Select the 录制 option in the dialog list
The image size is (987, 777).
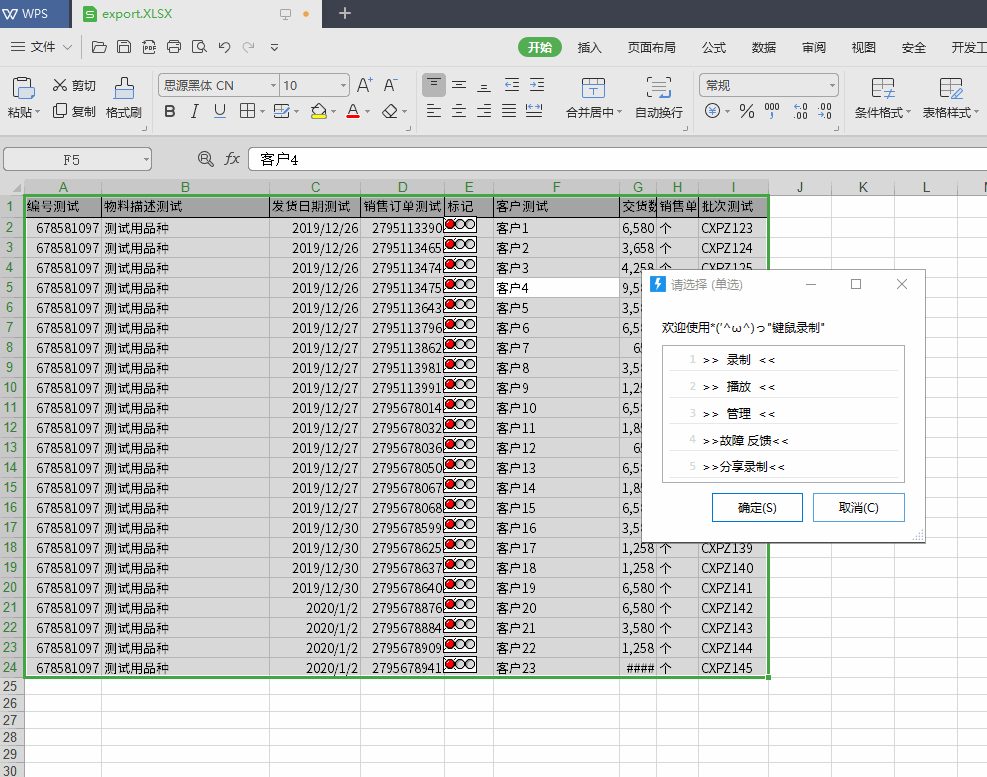(783, 360)
